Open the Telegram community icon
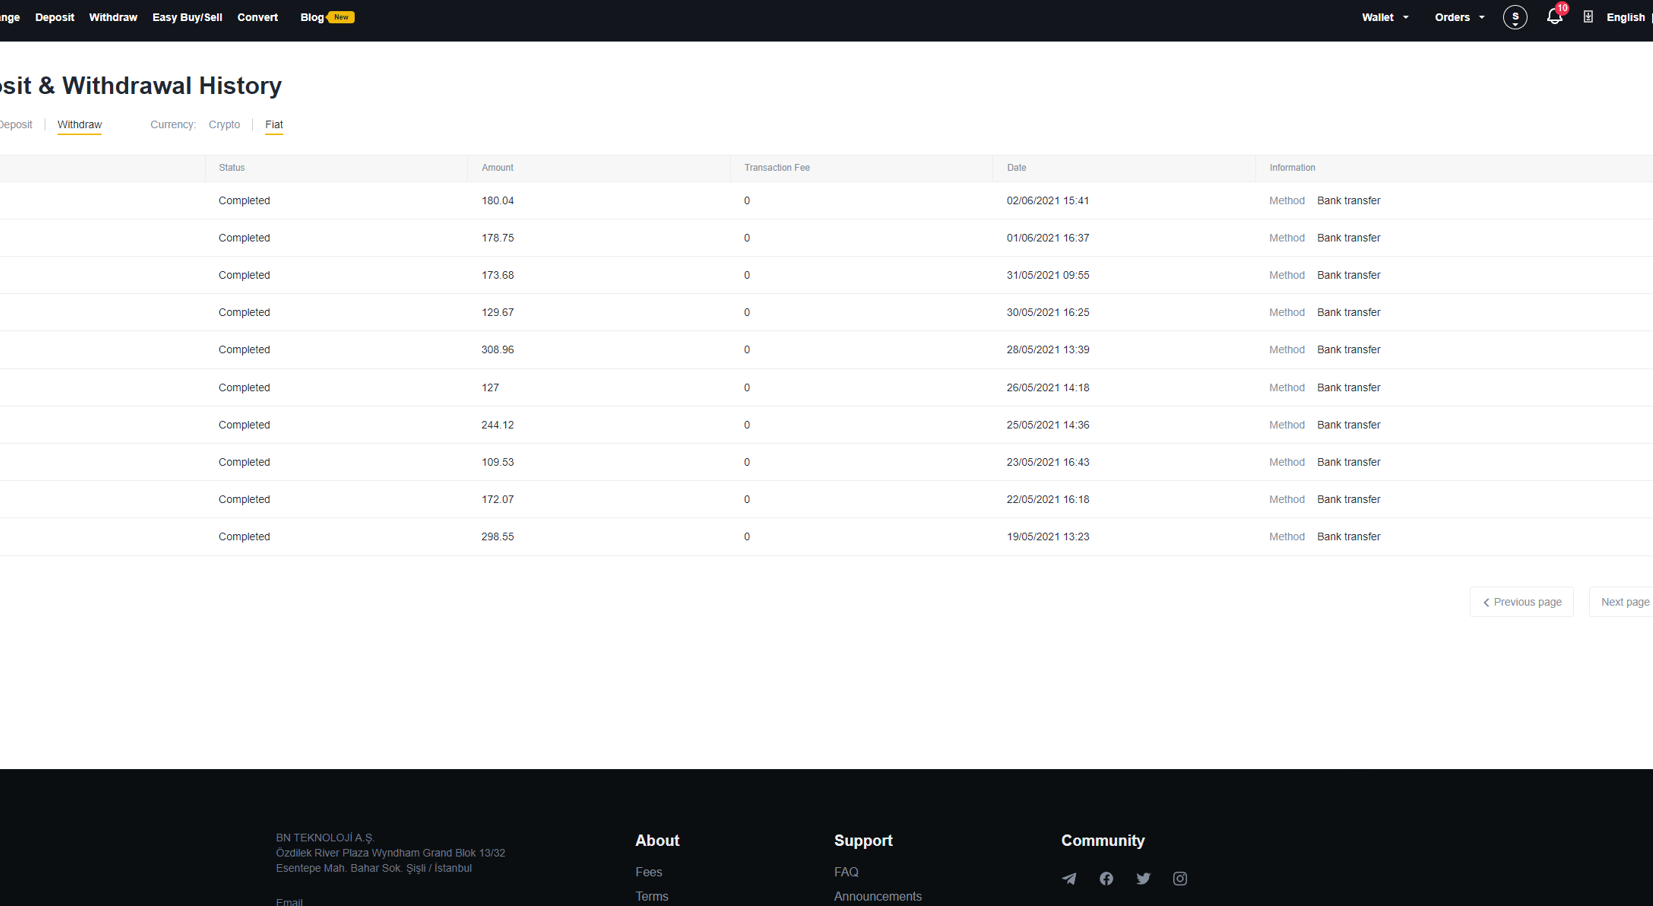 [x=1069, y=879]
